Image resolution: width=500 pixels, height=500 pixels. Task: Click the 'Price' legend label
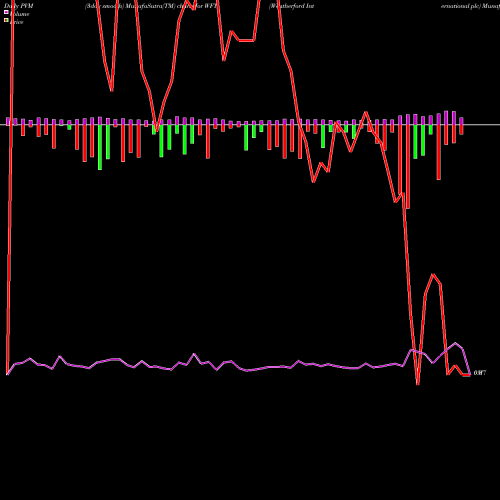point(17,22)
